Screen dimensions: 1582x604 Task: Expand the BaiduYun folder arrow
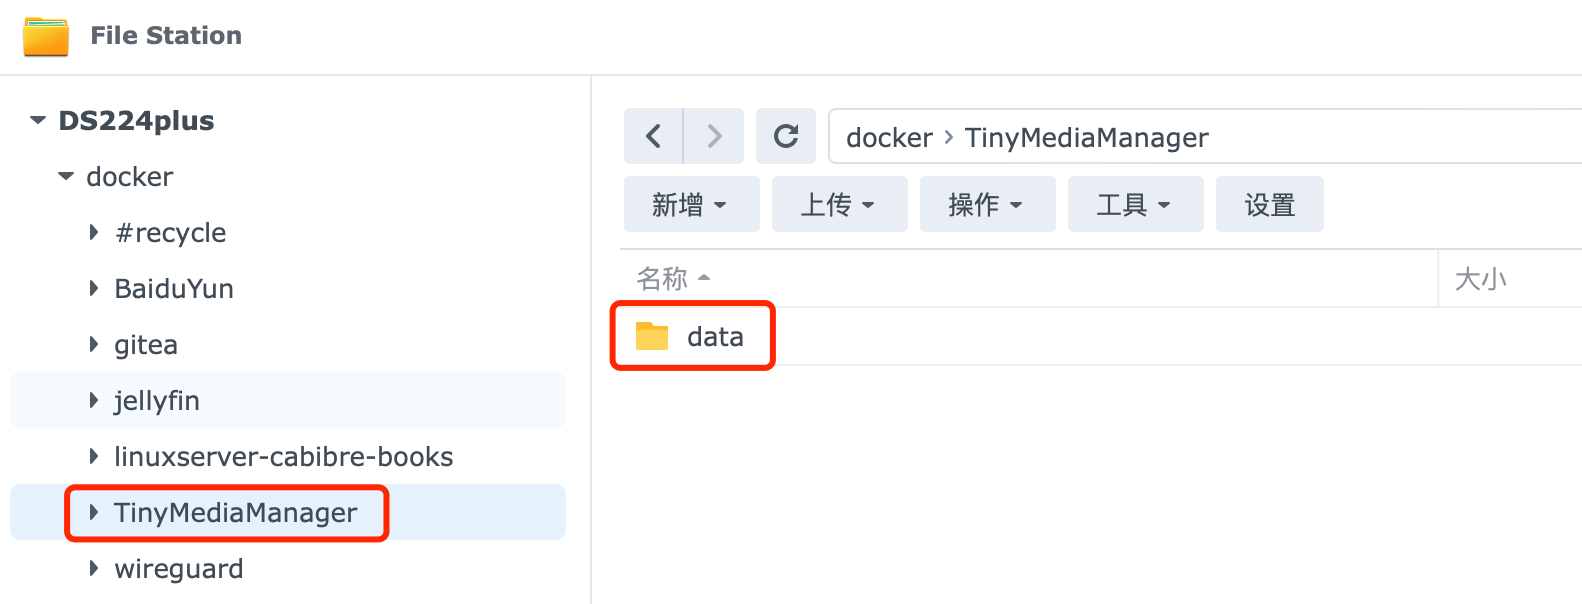click(x=94, y=289)
